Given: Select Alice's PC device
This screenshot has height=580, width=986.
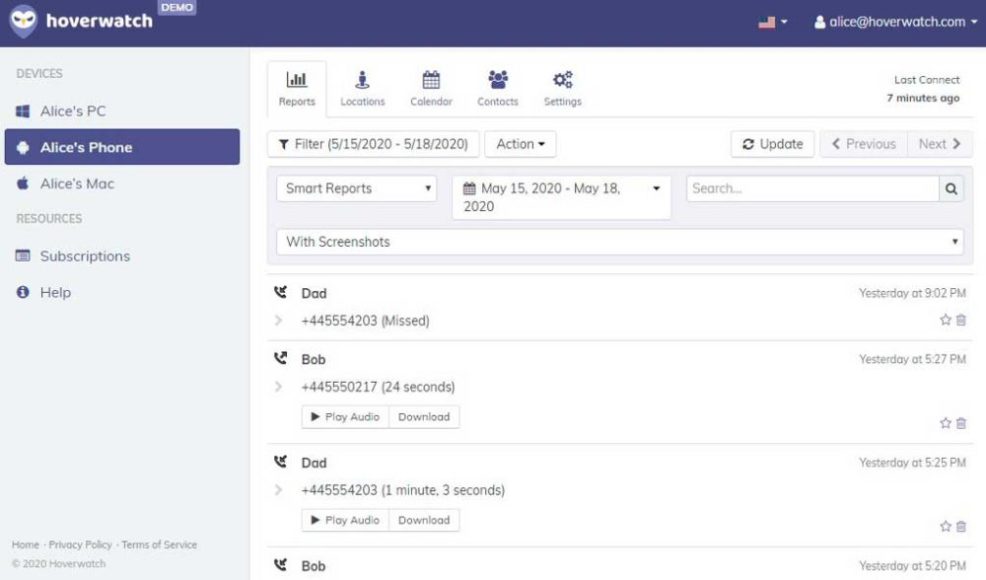Looking at the screenshot, I should pyautogui.click(x=72, y=111).
